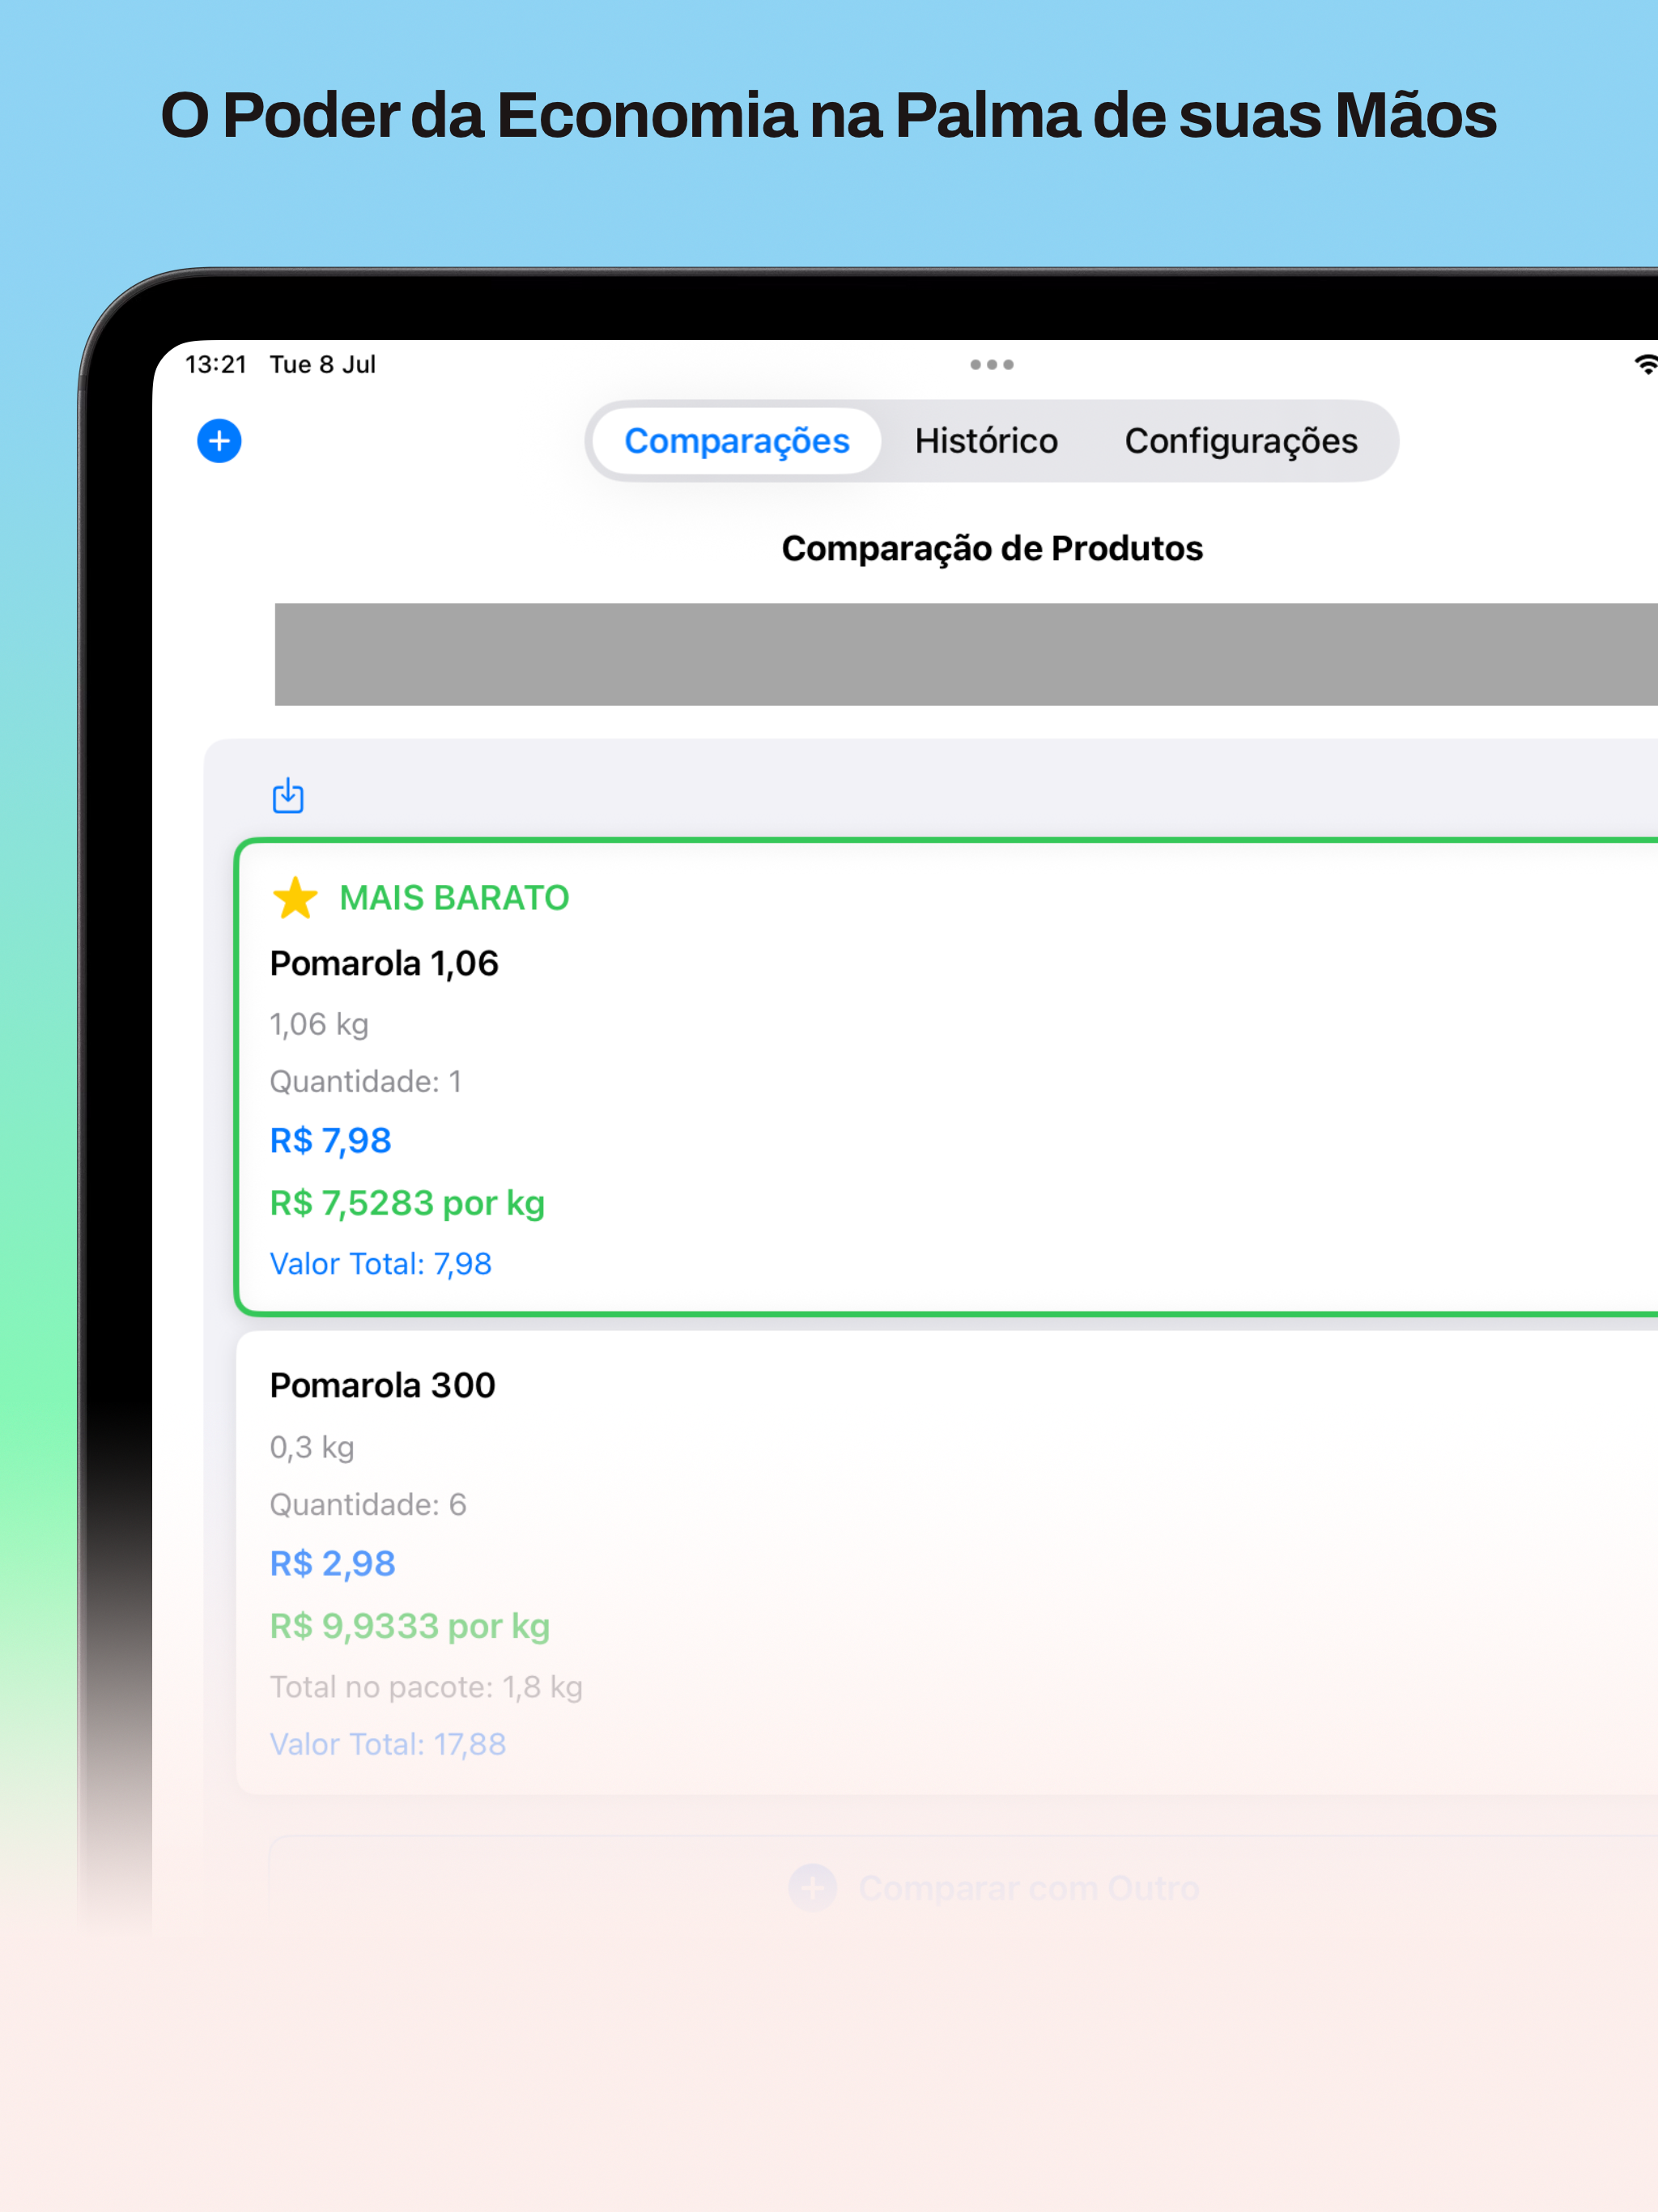Tap the blue plus add button
1658x2212 pixels.
219,441
